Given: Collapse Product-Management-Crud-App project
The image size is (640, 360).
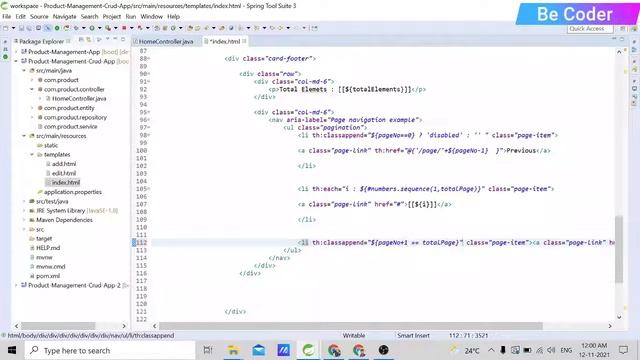Looking at the screenshot, I should coord(16,61).
